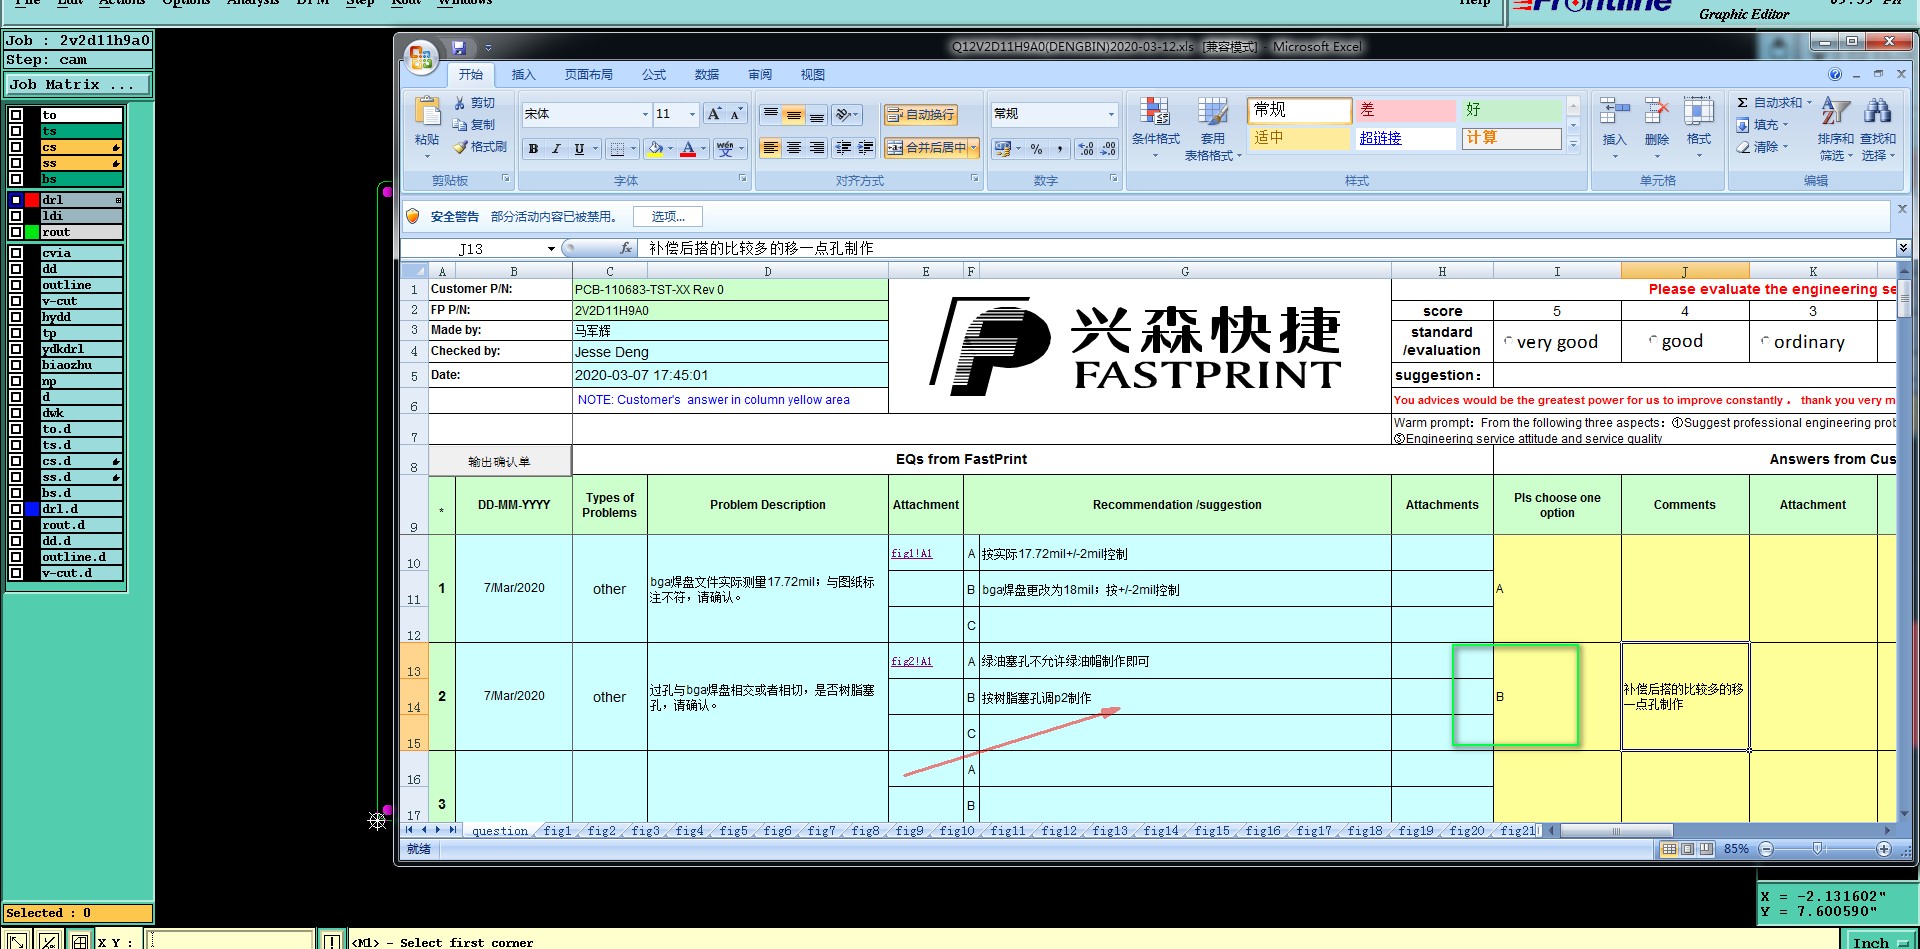This screenshot has width=1920, height=949.
Task: Click the comma style icon
Action: click(1059, 149)
